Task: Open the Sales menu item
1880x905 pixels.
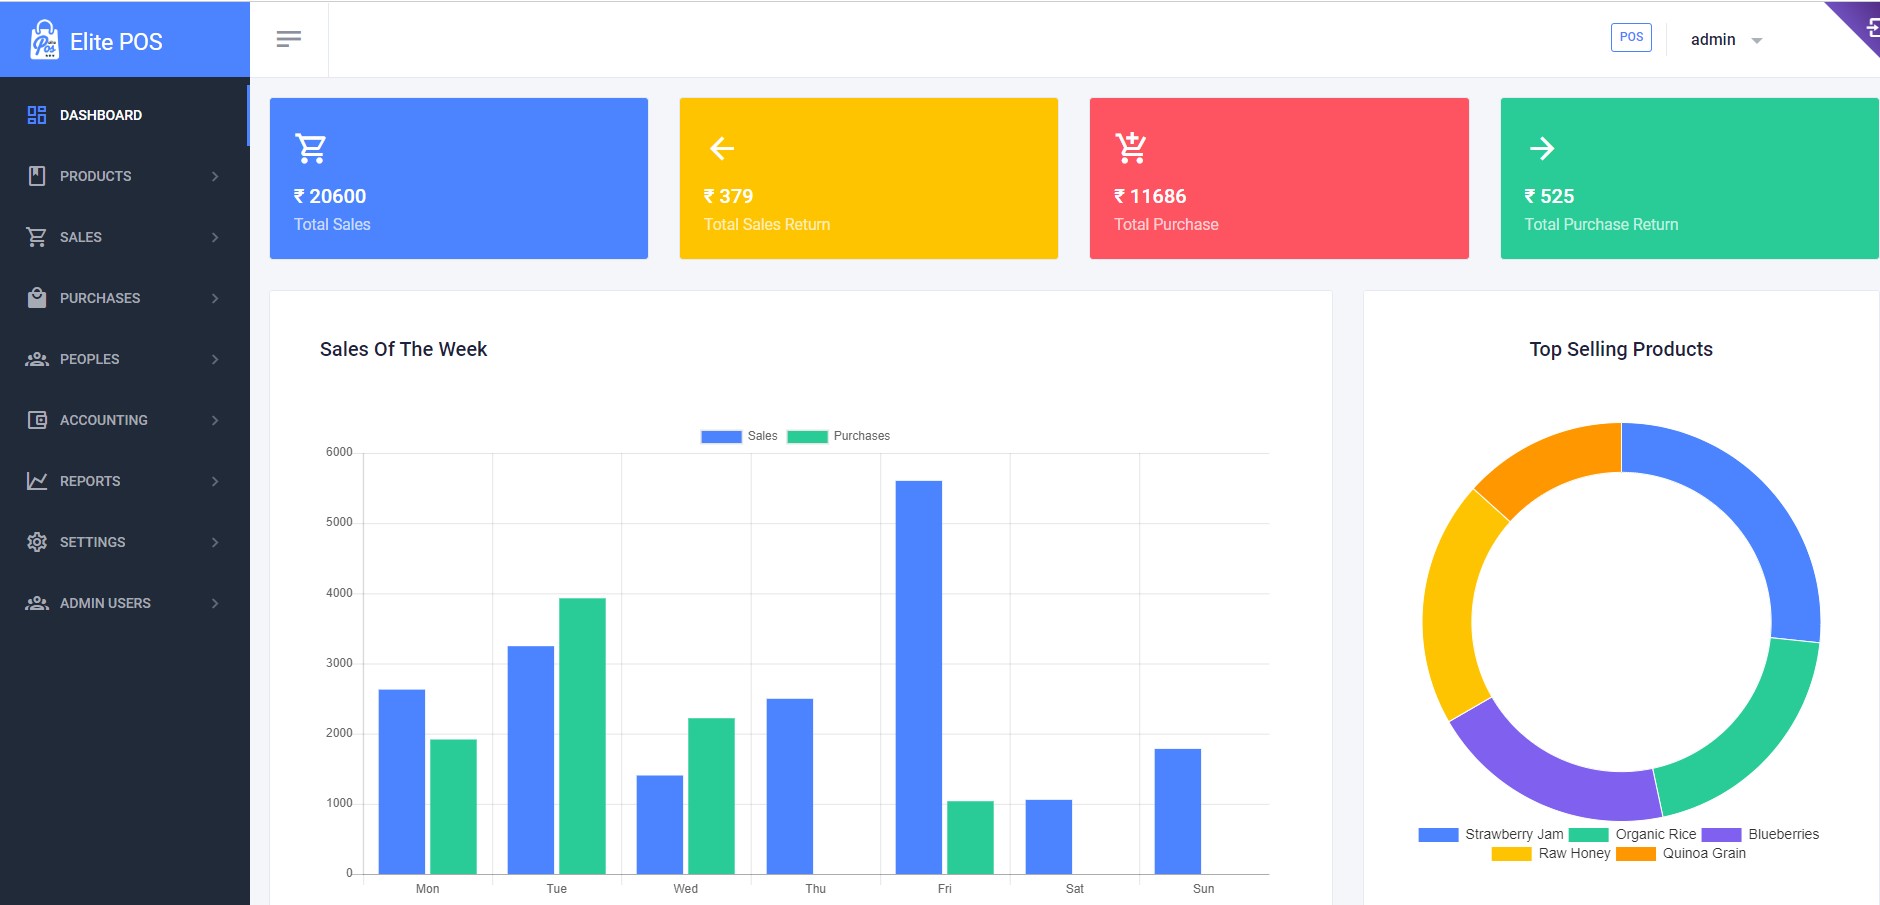Action: (x=124, y=237)
